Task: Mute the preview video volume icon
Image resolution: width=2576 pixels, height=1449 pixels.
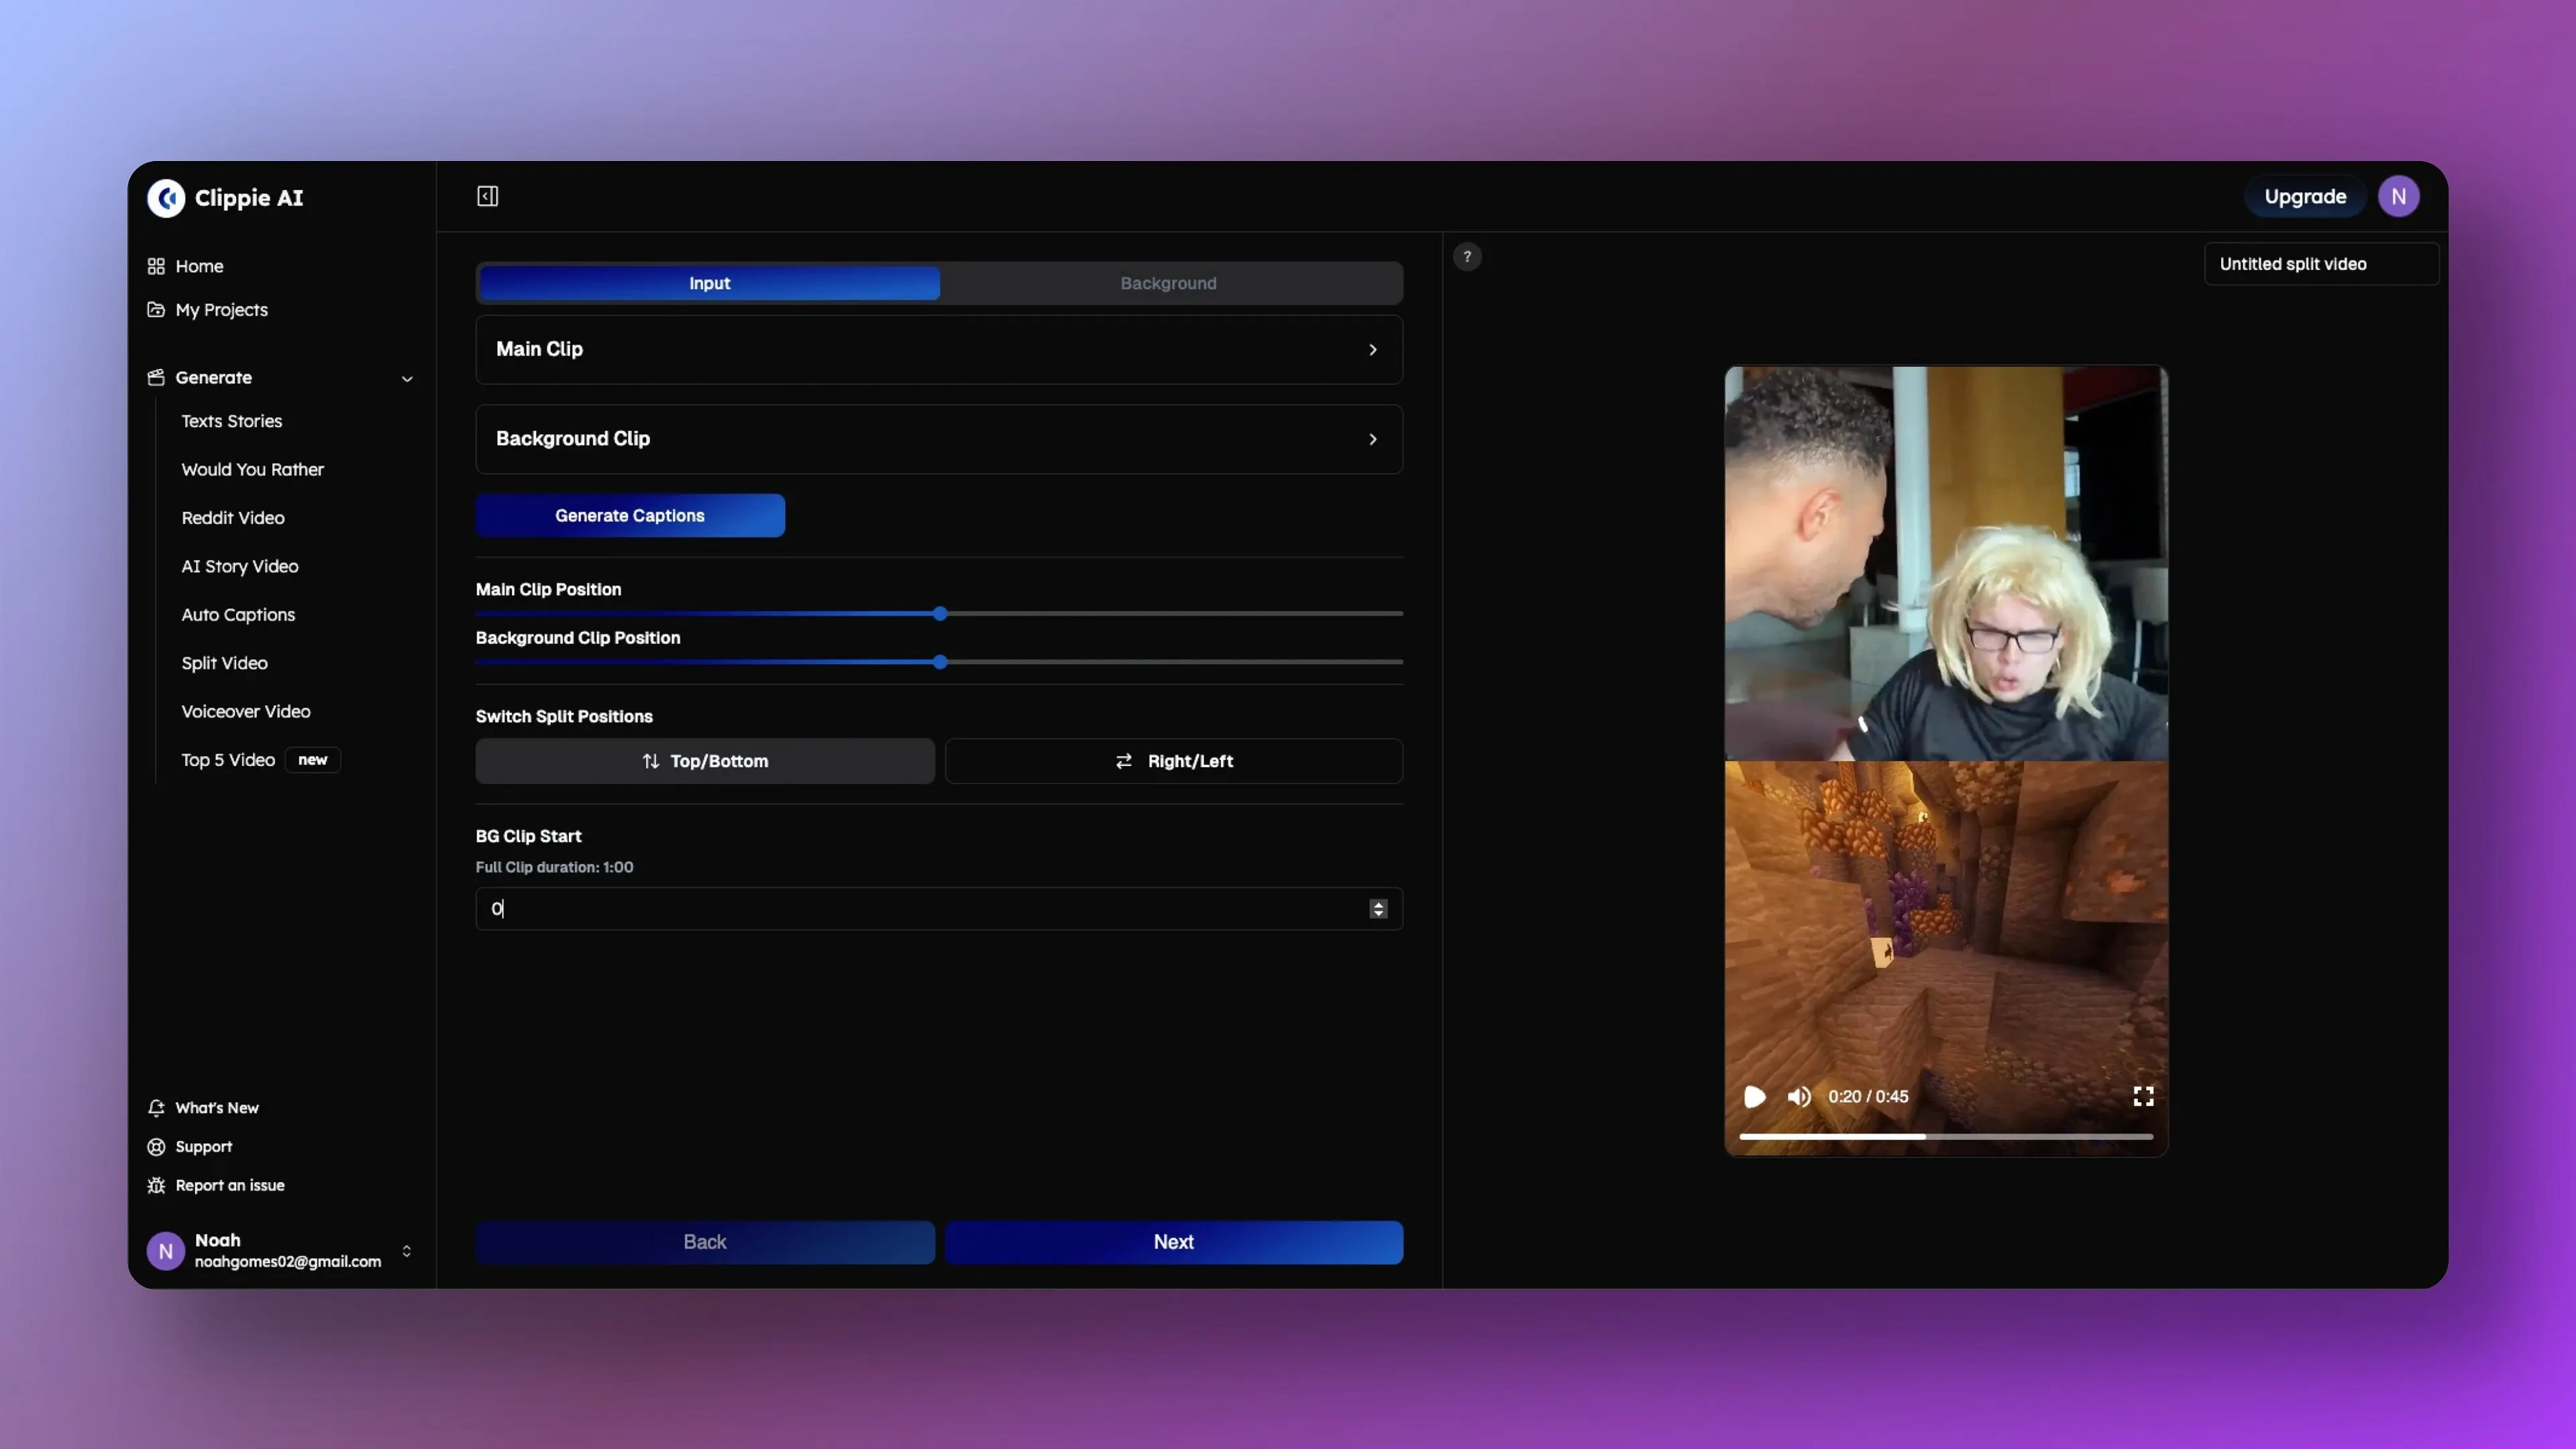Action: coord(1799,1097)
